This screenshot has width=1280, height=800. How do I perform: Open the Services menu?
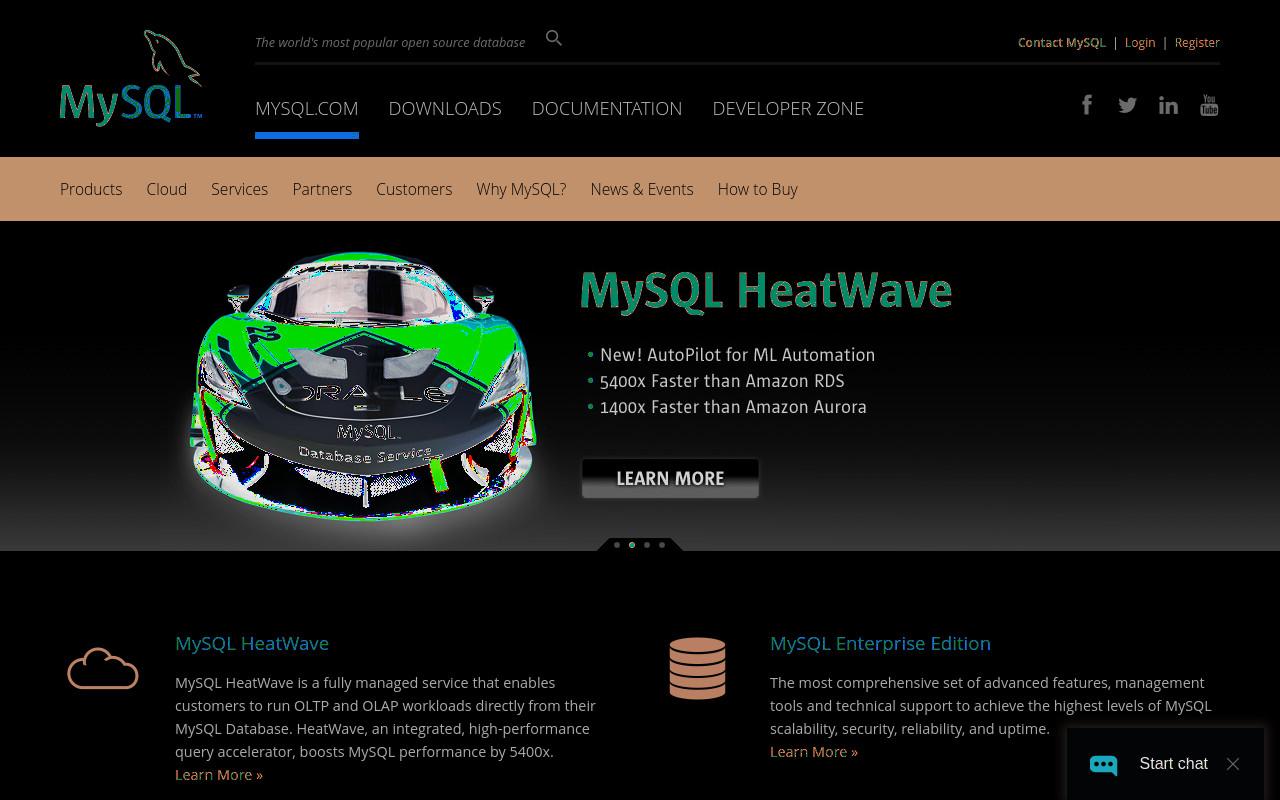tap(239, 189)
